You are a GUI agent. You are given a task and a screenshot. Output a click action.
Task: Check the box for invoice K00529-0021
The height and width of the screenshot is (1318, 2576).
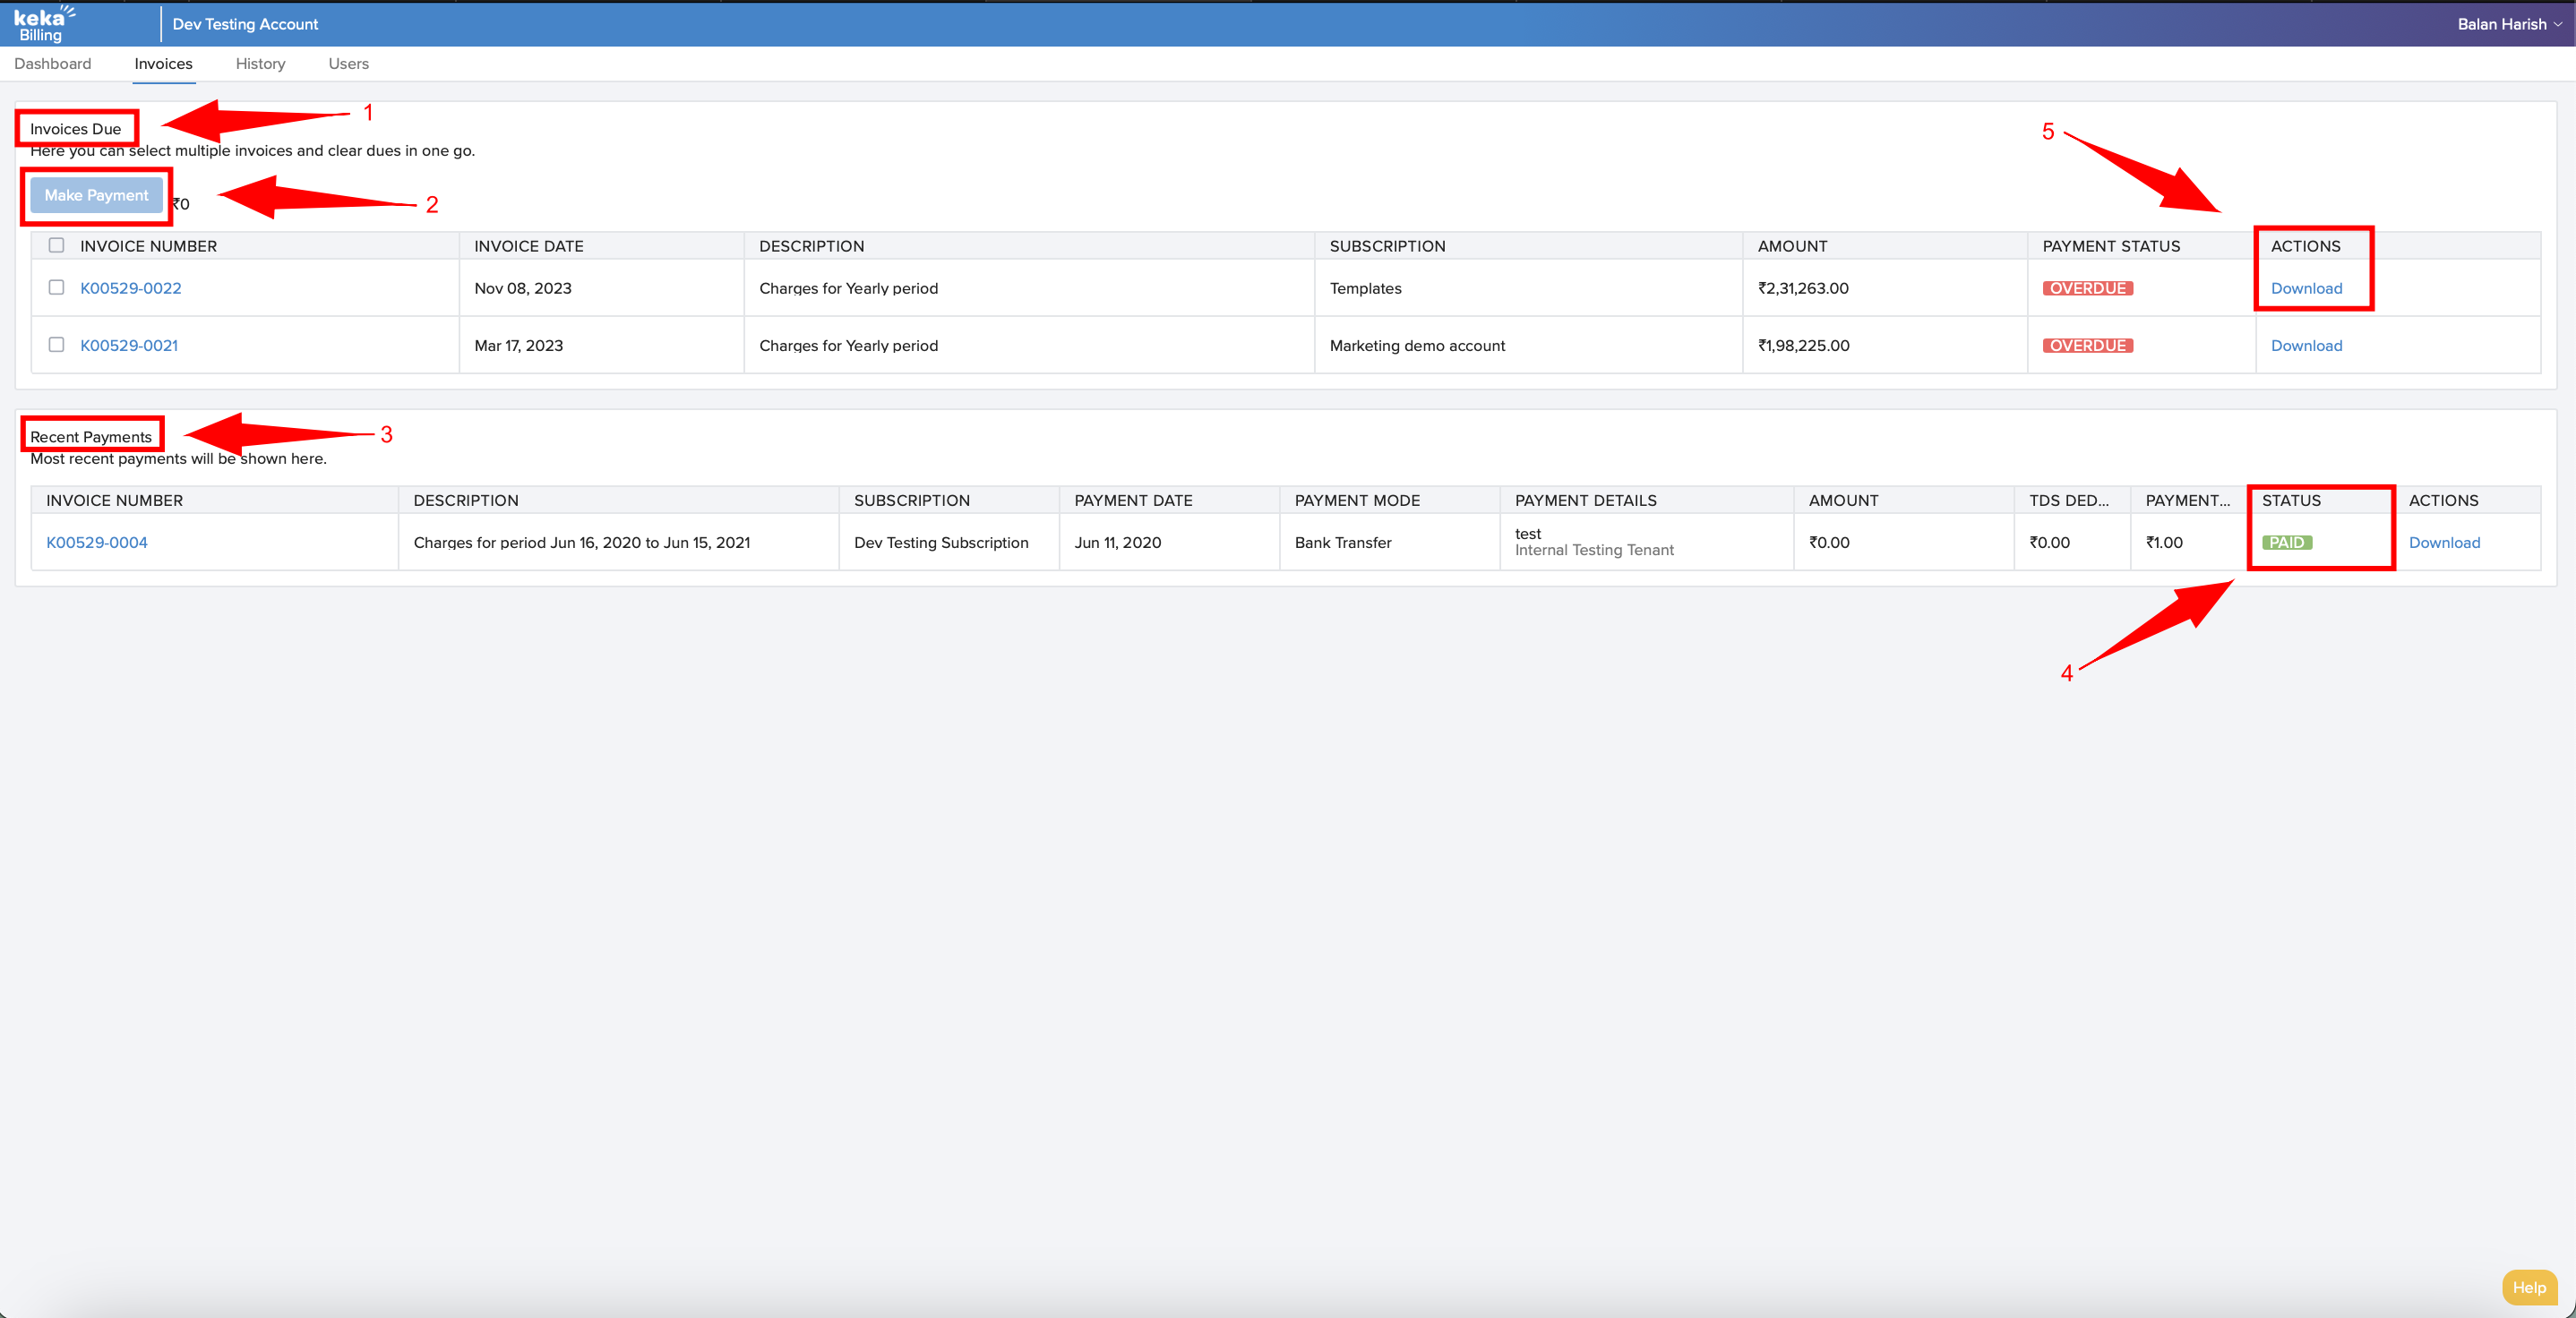point(57,345)
